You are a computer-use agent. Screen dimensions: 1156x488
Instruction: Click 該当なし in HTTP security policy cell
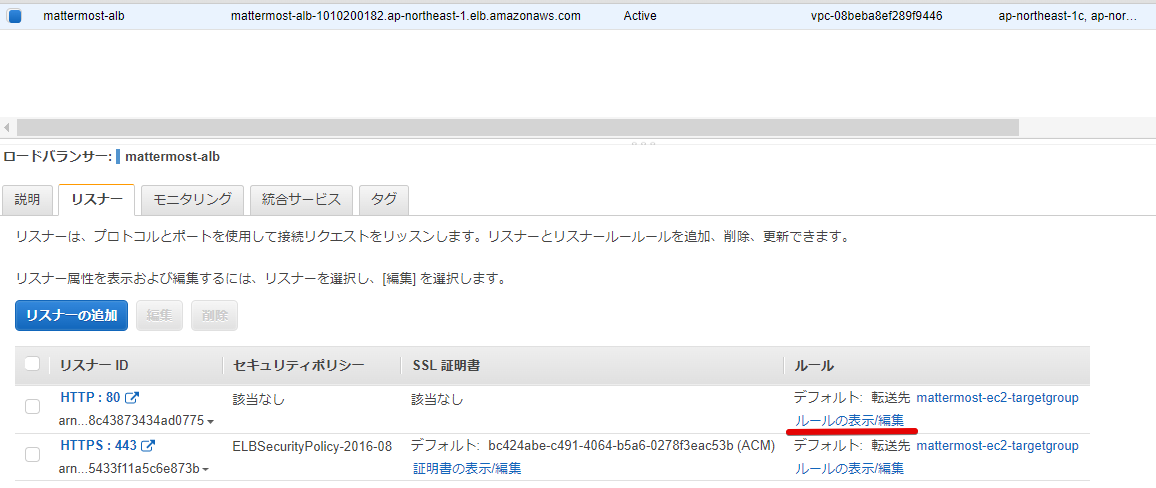259,400
